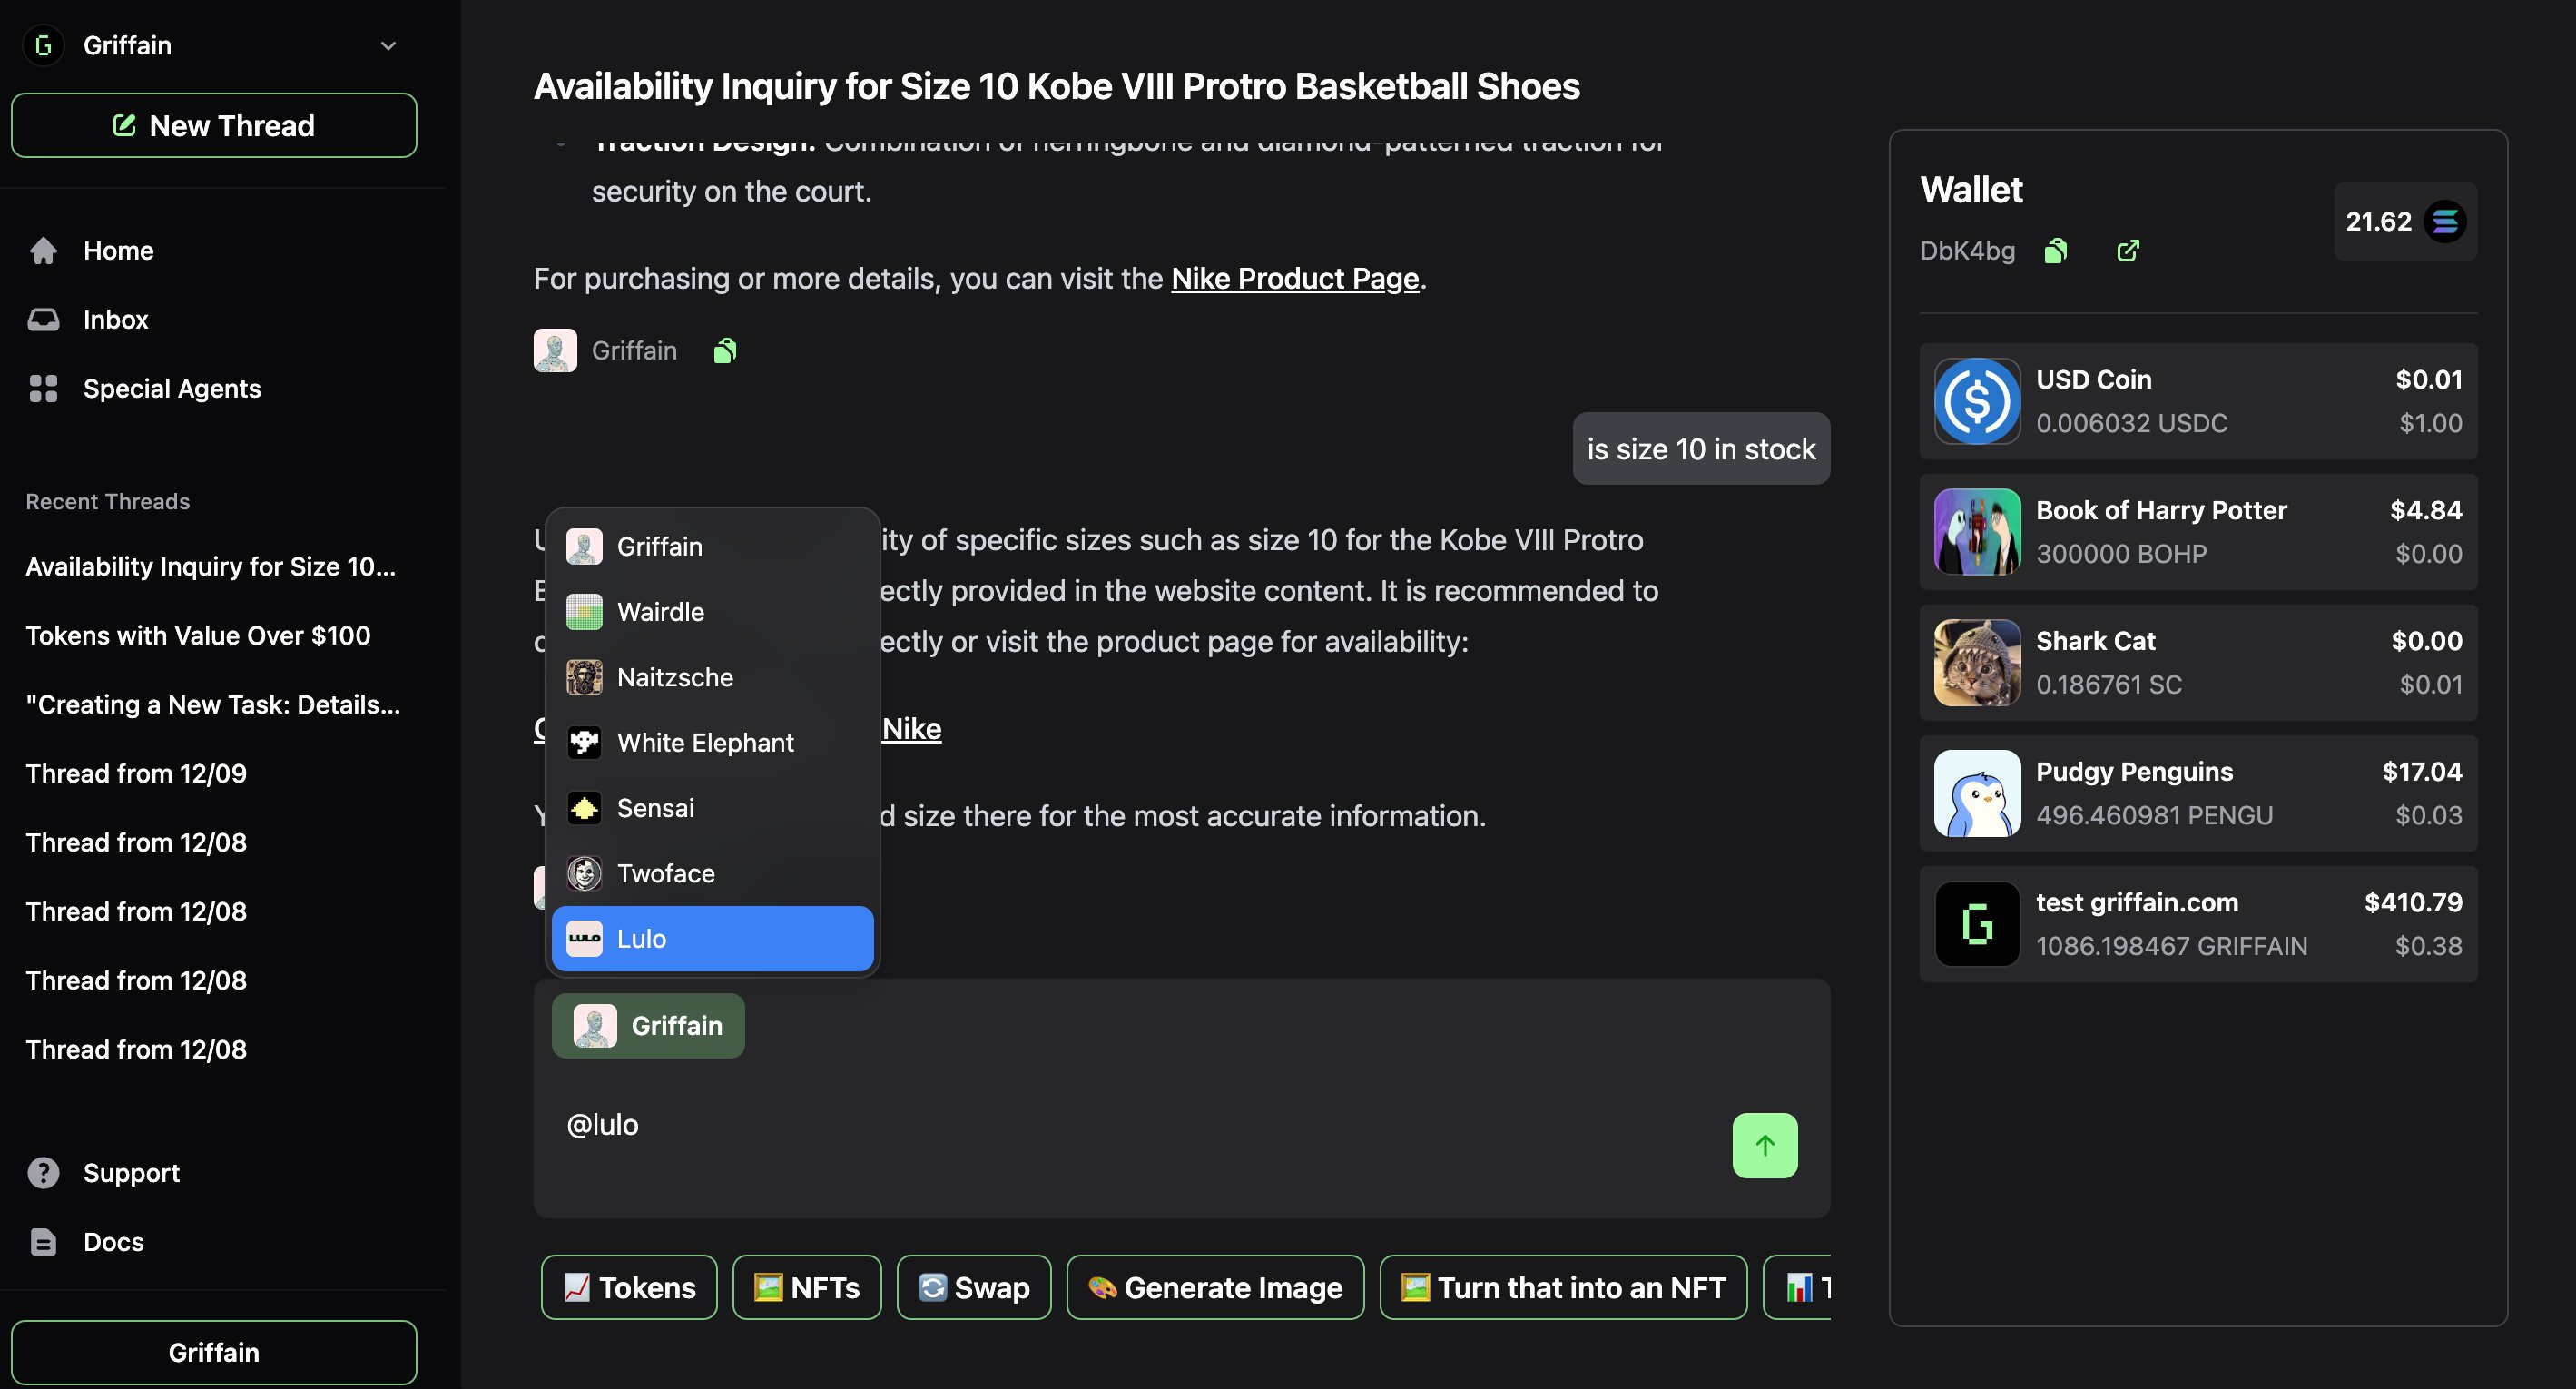Expand the Griffain account chevron dropdown
The width and height of the screenshot is (2576, 1389).
tap(388, 46)
